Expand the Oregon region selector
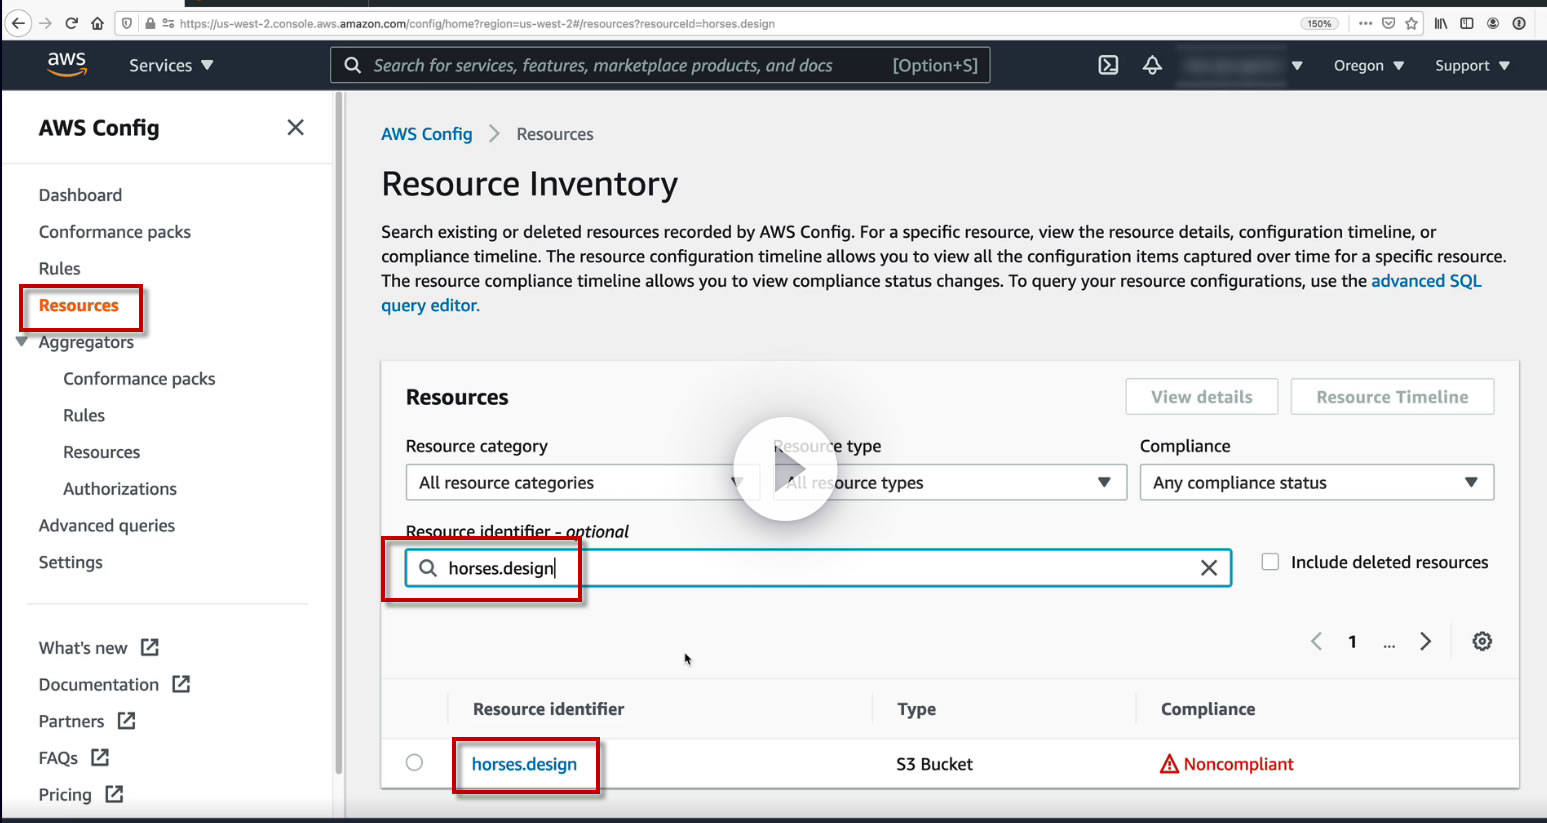The height and width of the screenshot is (823, 1547). [1368, 66]
